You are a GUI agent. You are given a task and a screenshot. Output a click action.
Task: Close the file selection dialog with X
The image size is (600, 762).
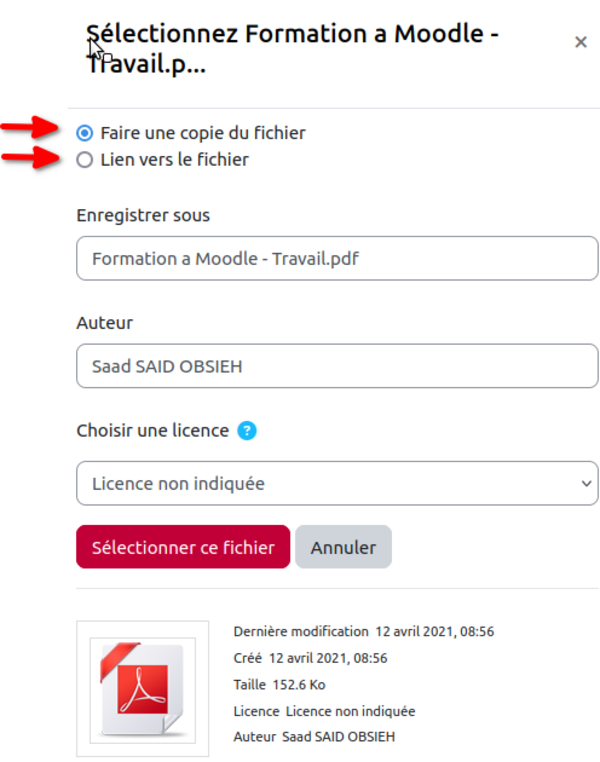click(581, 42)
